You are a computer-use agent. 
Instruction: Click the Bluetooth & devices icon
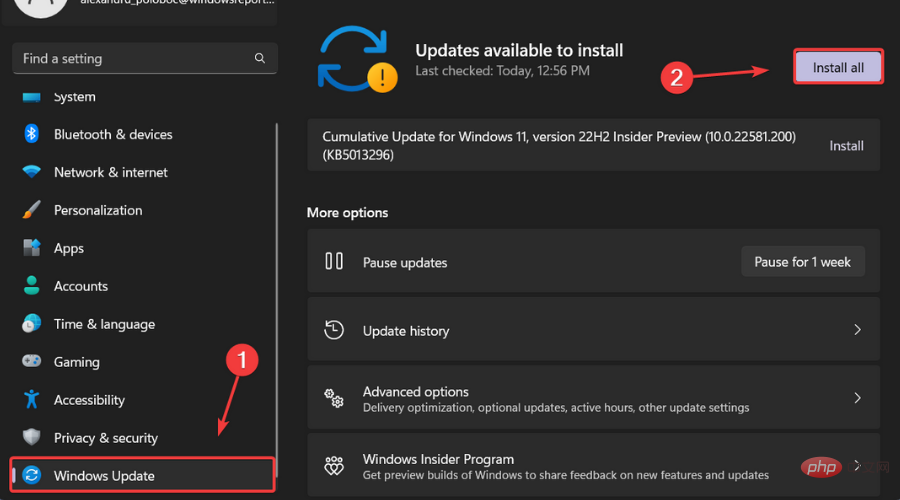click(x=32, y=134)
